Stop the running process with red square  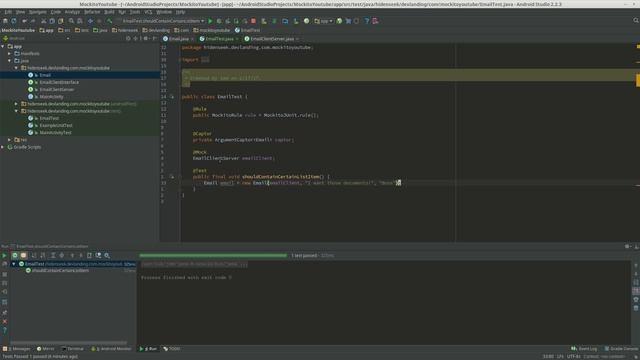[x=253, y=21]
